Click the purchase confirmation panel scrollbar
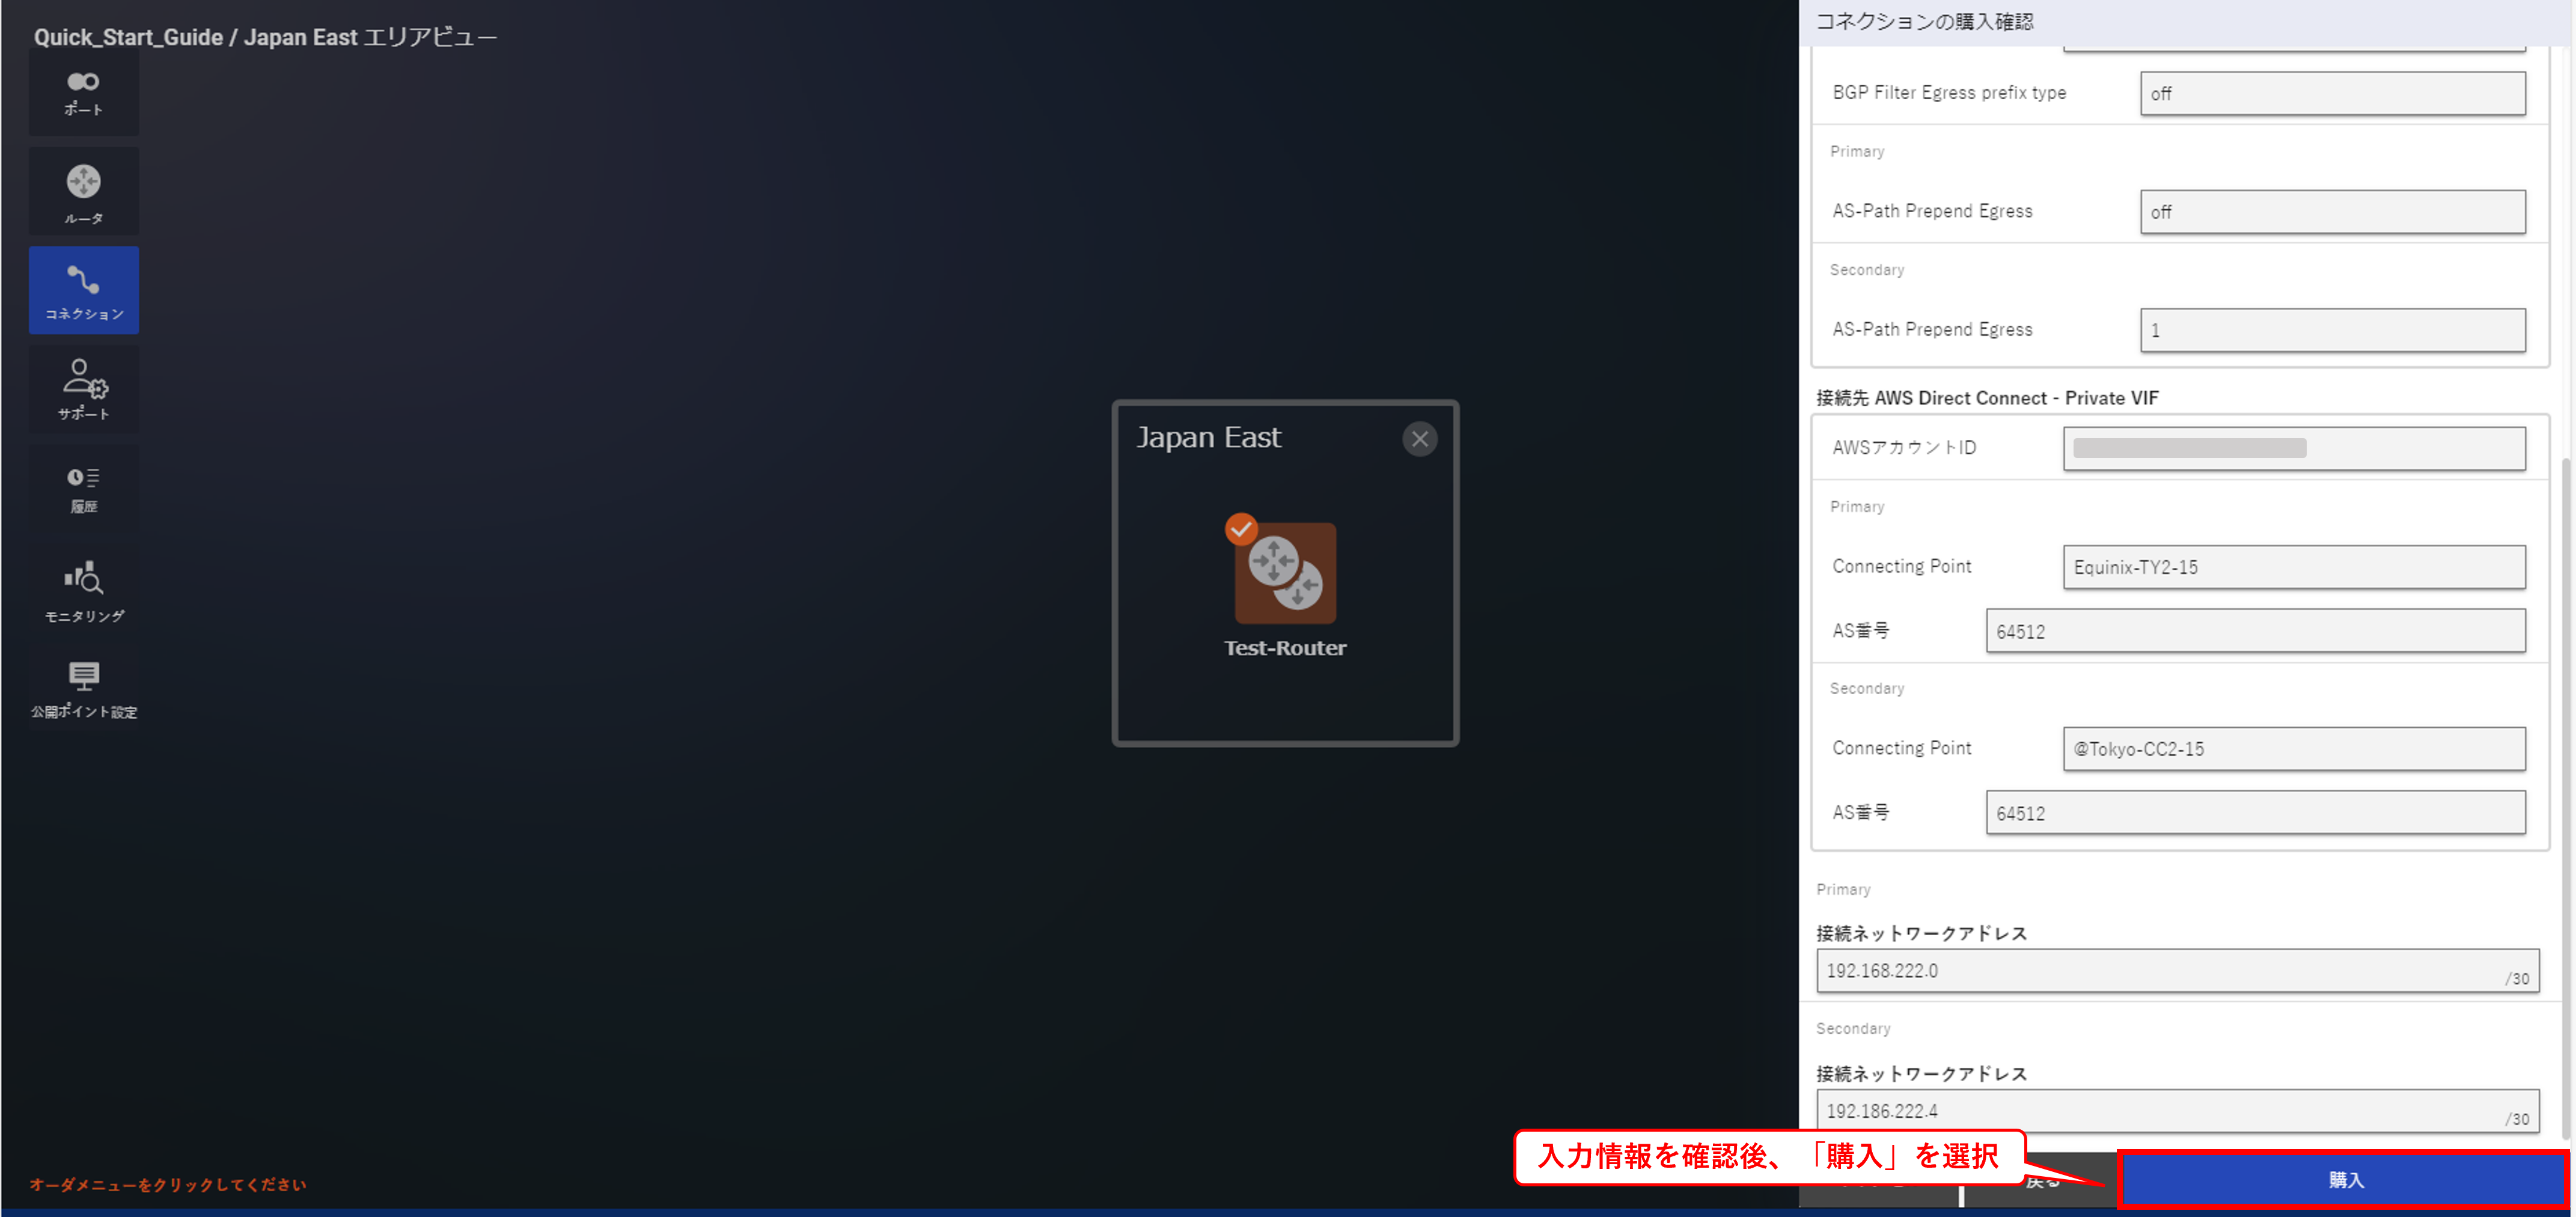 [2567, 800]
